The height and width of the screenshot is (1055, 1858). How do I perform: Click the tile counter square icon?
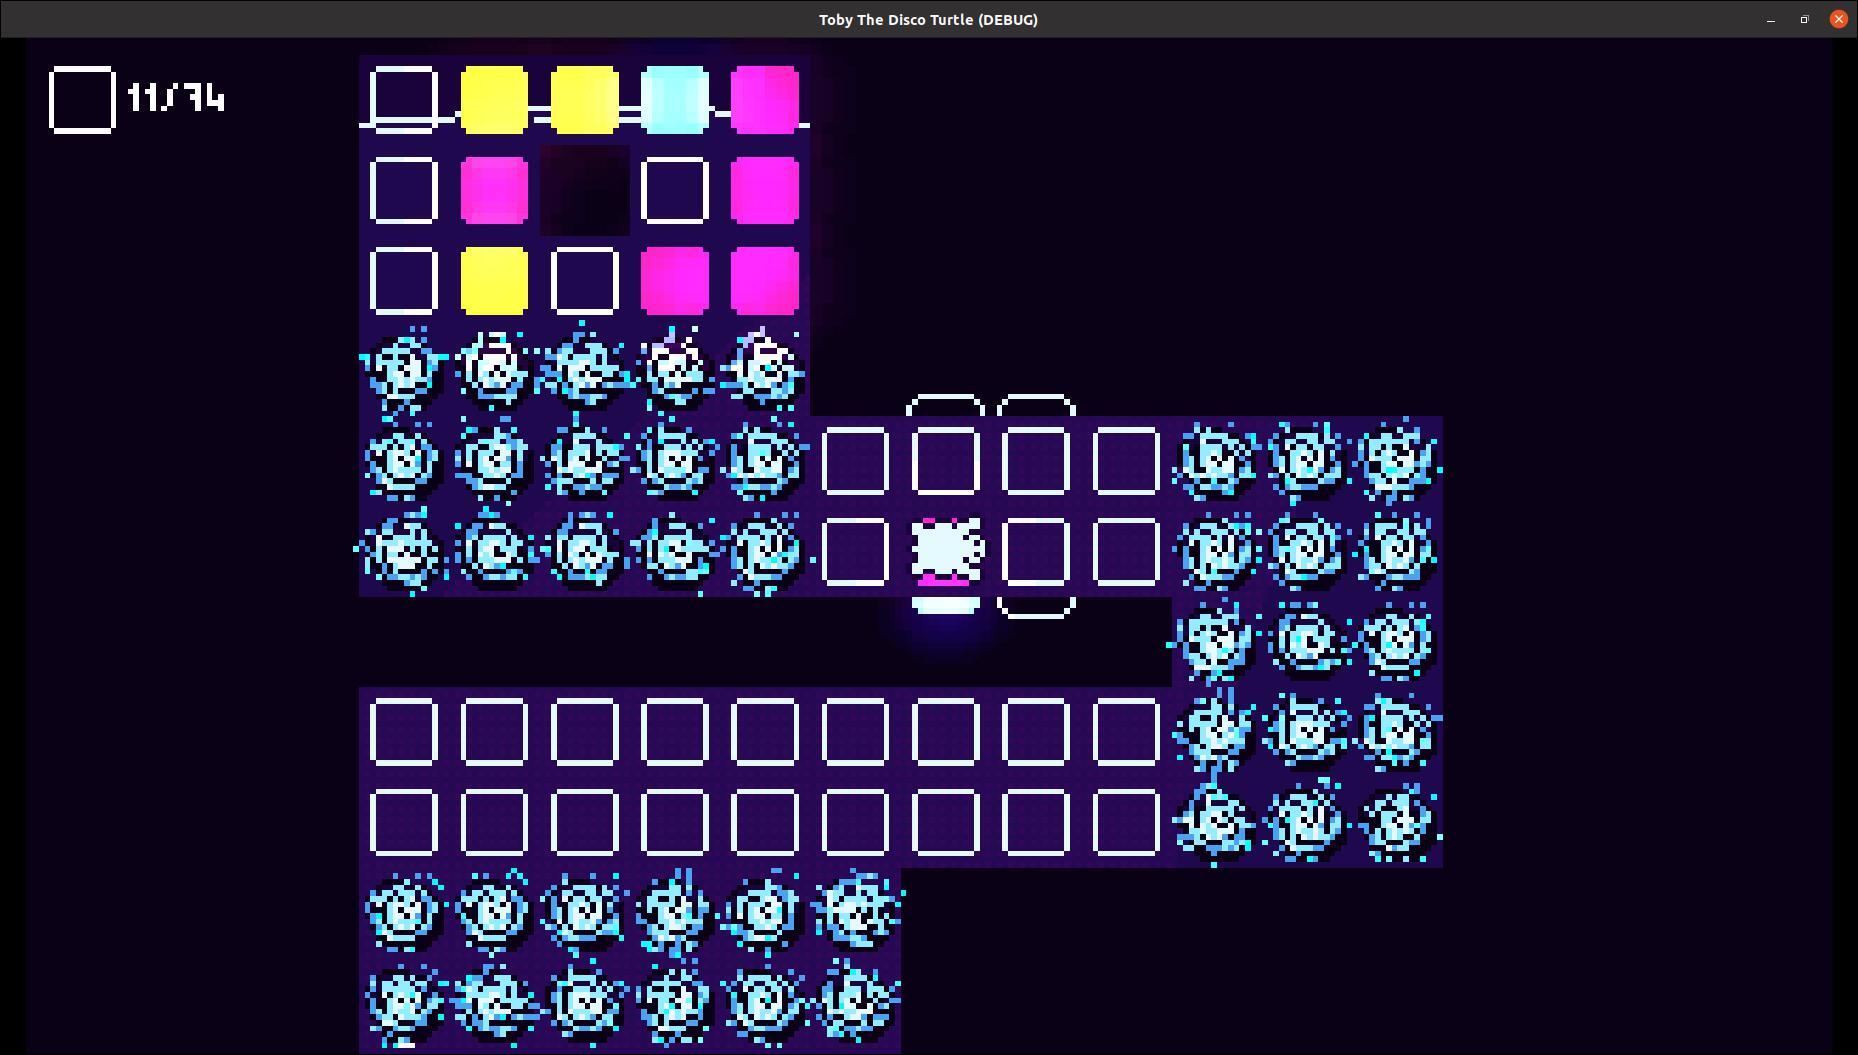(82, 99)
